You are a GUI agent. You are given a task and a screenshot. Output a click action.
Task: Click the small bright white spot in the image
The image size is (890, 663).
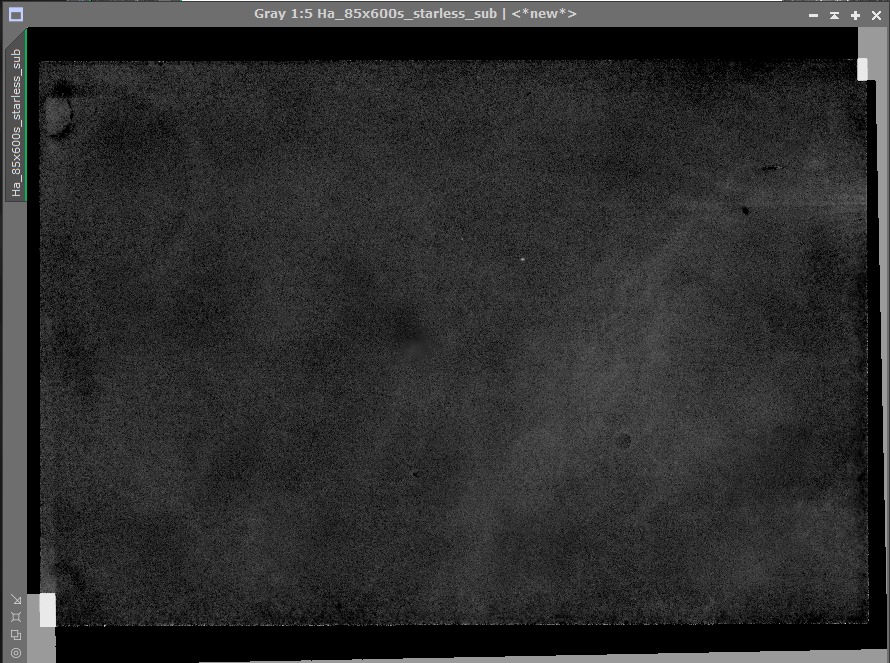[522, 259]
